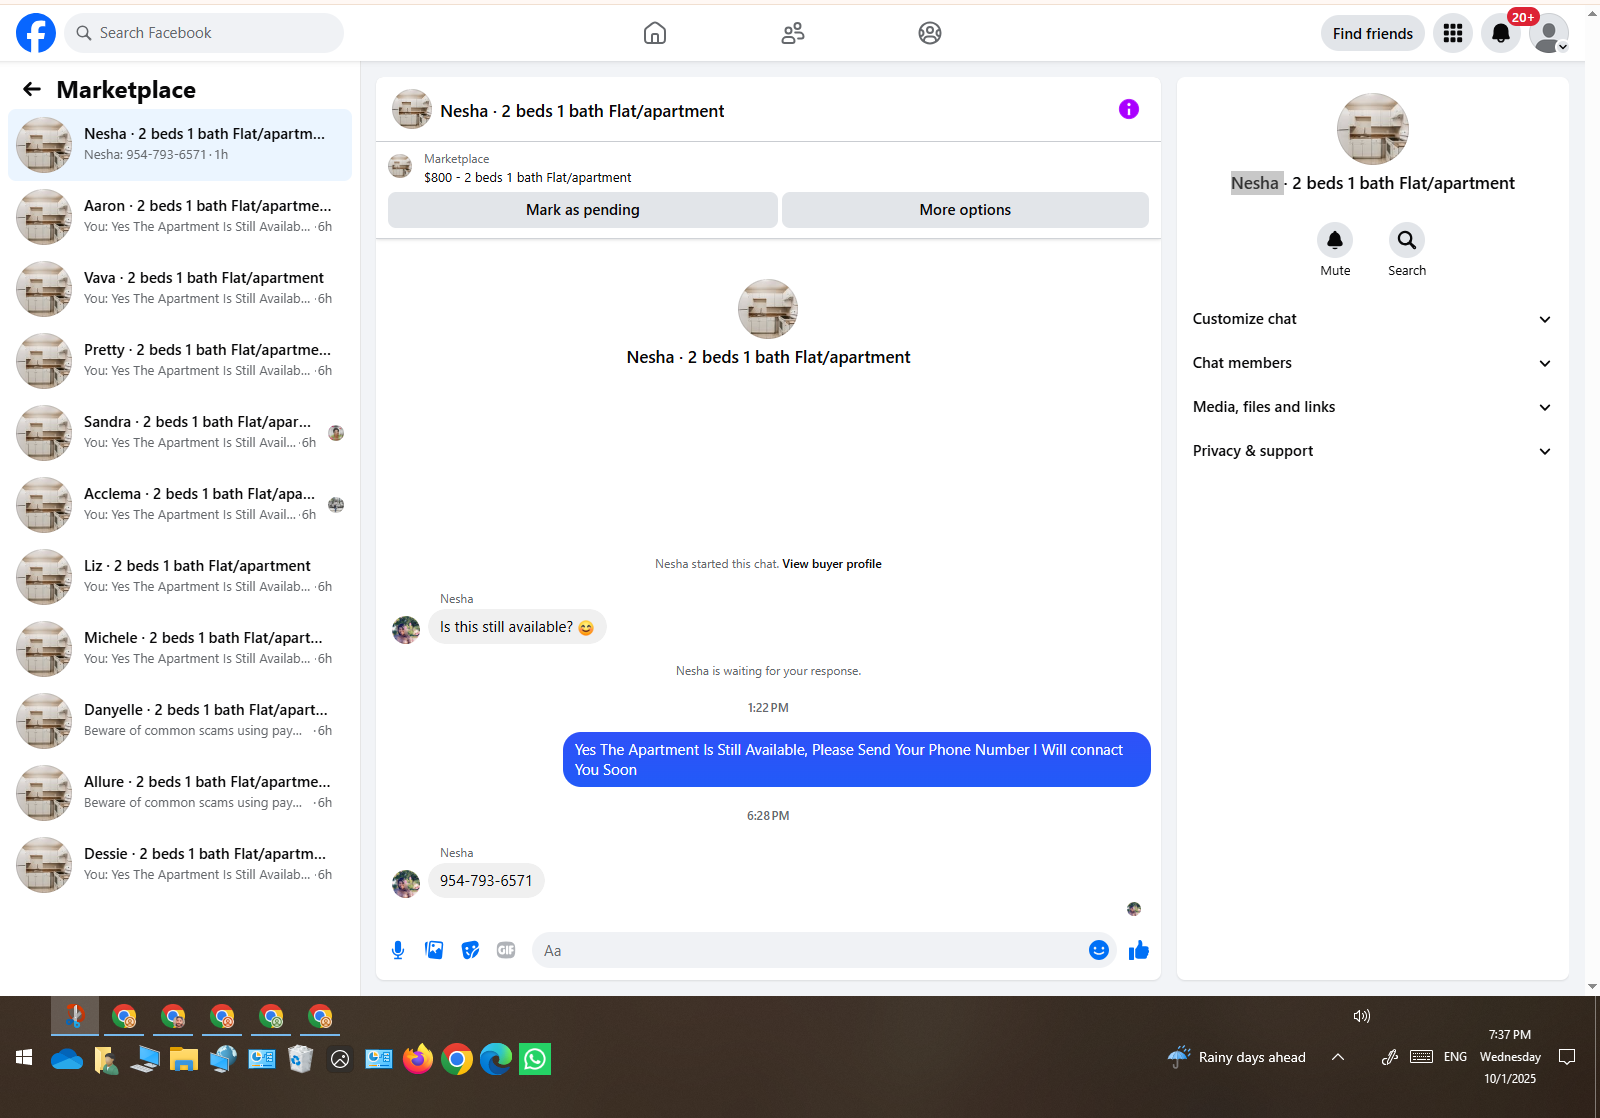Open the Windows Action Center notifications
1600x1118 pixels.
click(x=1567, y=1057)
